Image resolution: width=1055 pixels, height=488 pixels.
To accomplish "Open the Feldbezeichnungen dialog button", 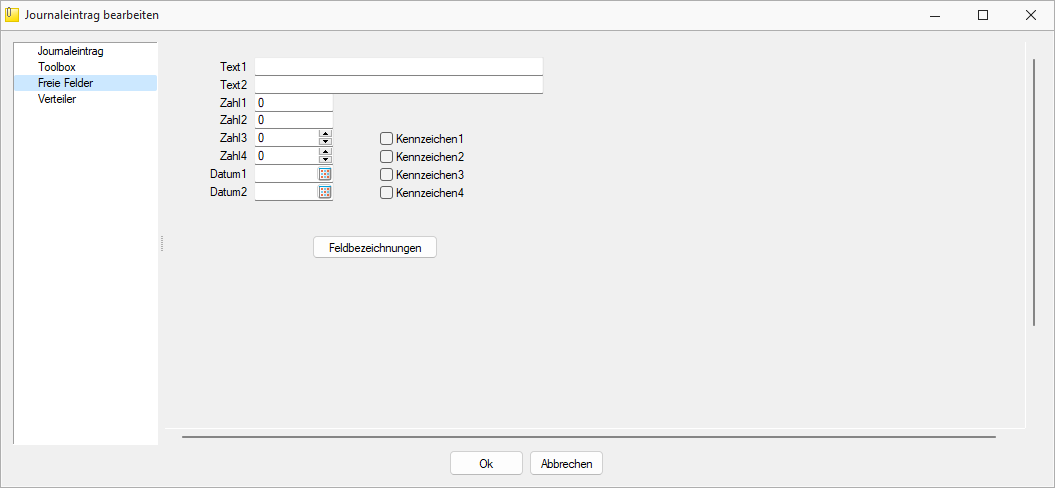I will tap(375, 248).
